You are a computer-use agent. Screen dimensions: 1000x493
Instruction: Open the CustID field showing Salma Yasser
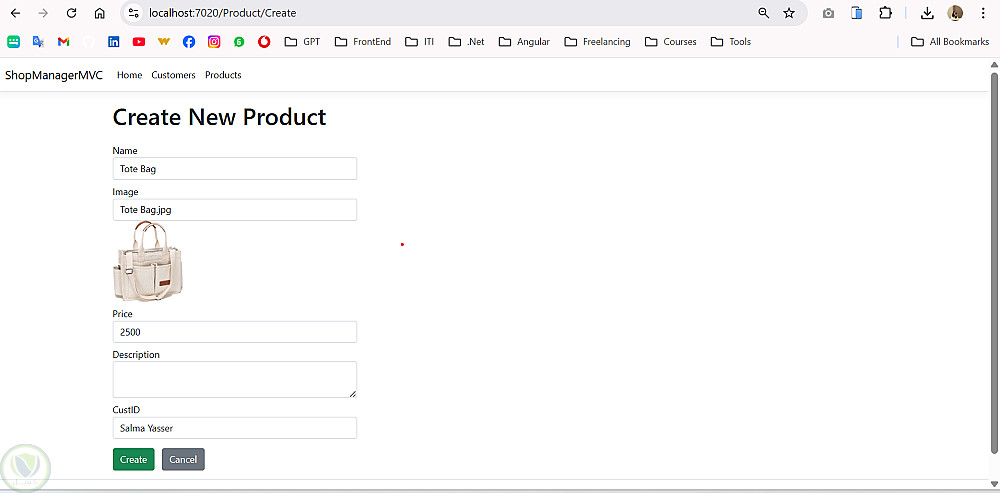235,428
